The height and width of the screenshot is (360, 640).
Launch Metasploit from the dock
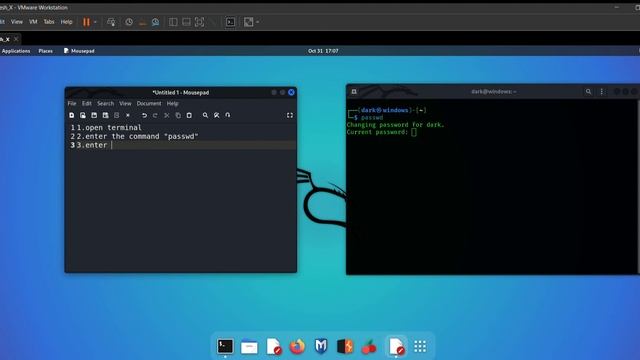pyautogui.click(x=321, y=347)
